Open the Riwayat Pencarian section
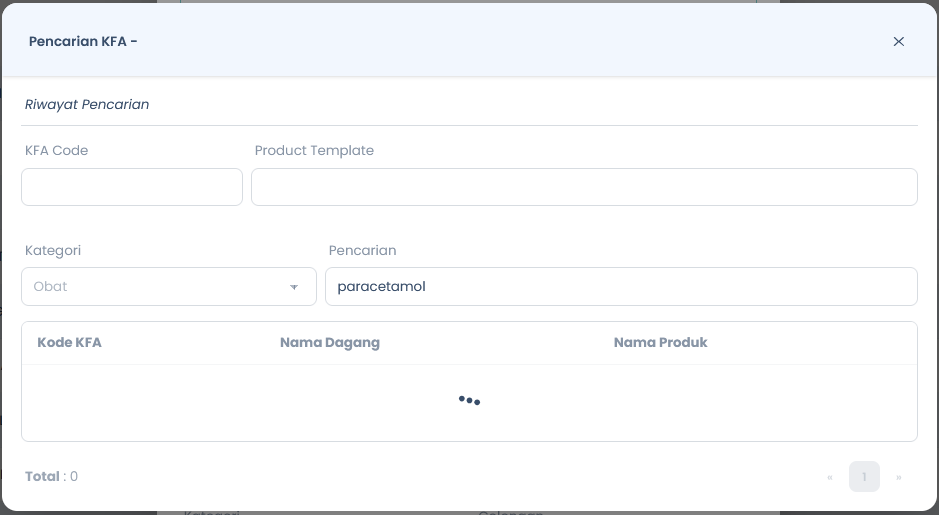 (87, 104)
